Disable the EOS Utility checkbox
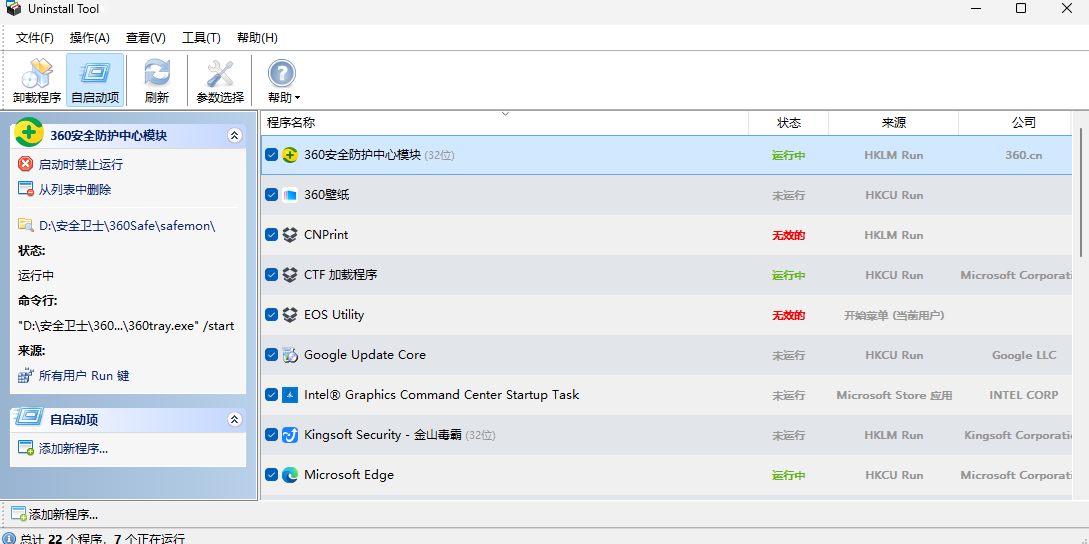 pos(272,315)
